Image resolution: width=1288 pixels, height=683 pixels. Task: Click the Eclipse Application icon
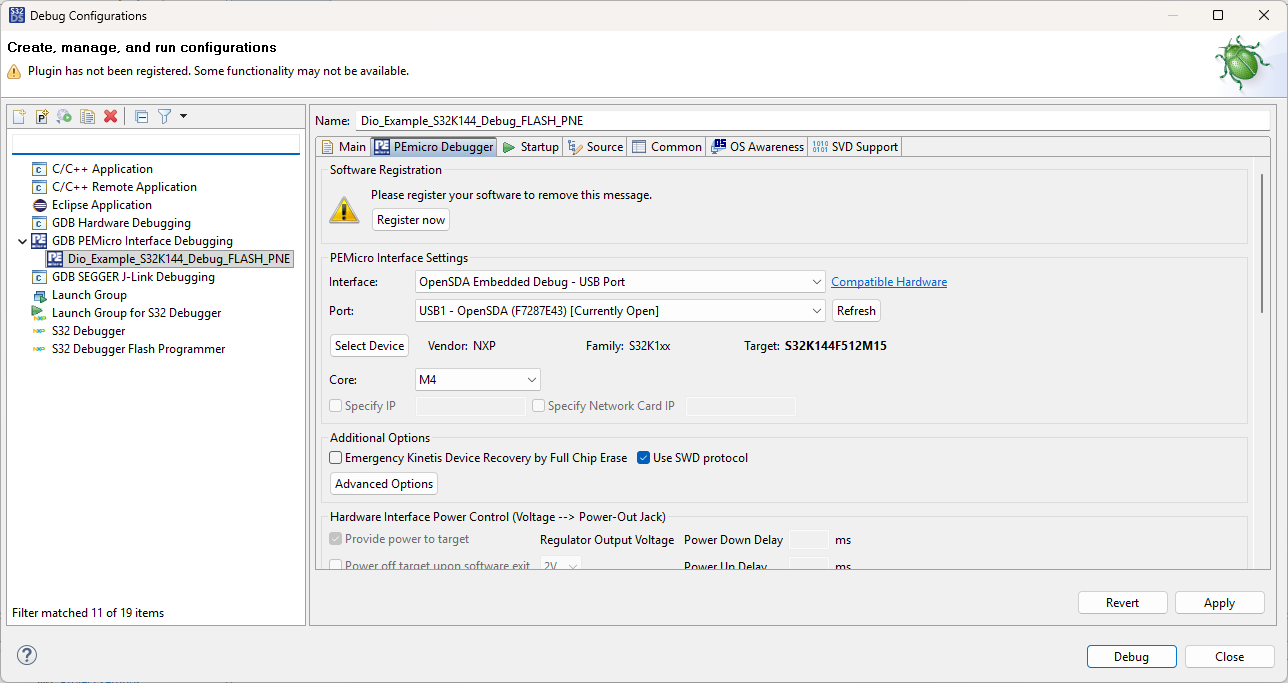tap(40, 205)
